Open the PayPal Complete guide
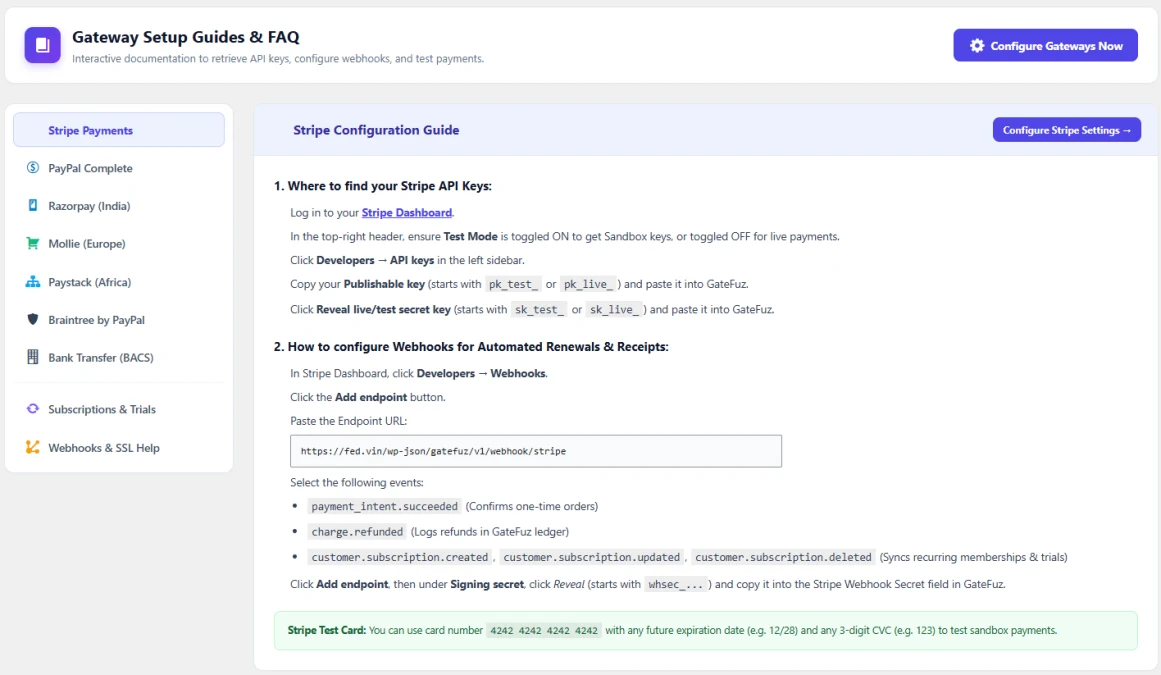 point(118,168)
